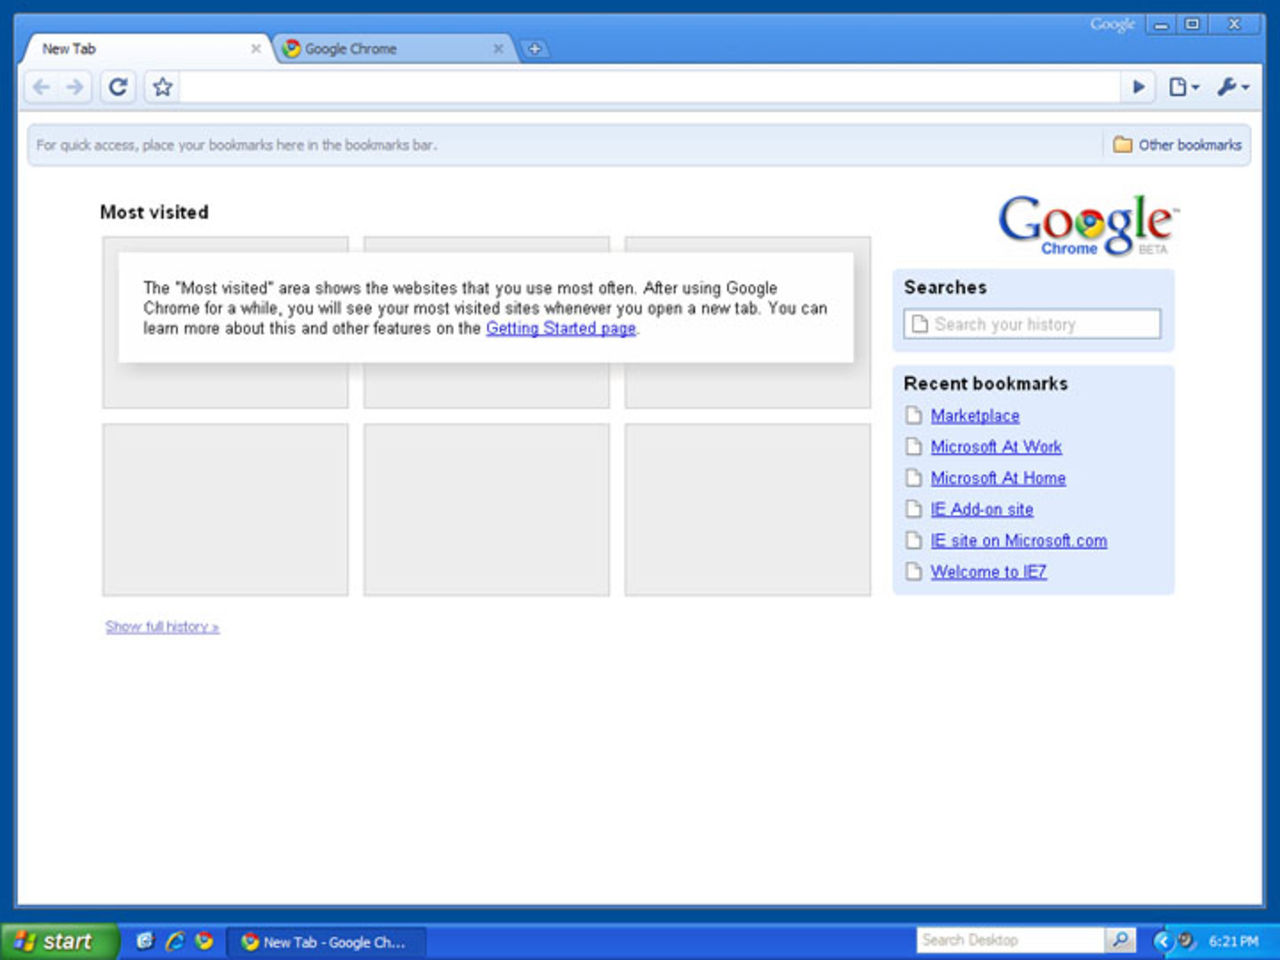Screen dimensions: 1280x960
Task: Open the Google dropdown in the title bar
Action: click(x=1113, y=22)
